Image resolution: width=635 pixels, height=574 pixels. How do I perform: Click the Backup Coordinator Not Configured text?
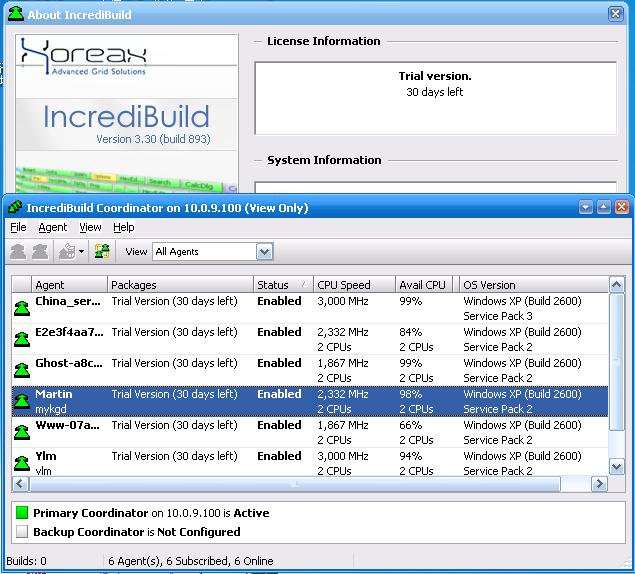coord(137,532)
